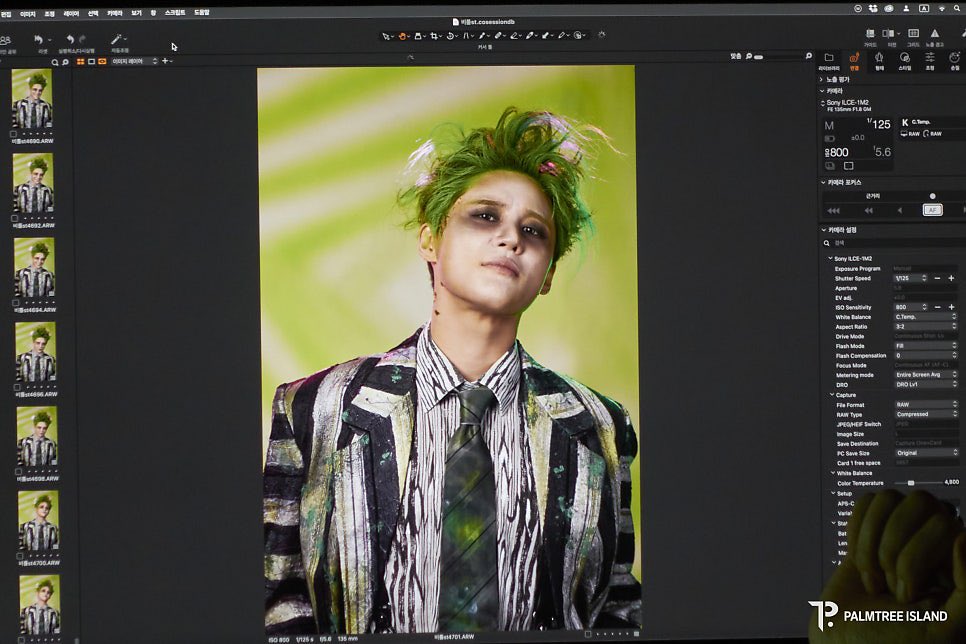The width and height of the screenshot is (966, 644).
Task: Show the grid overlay icon
Action: (x=914, y=33)
